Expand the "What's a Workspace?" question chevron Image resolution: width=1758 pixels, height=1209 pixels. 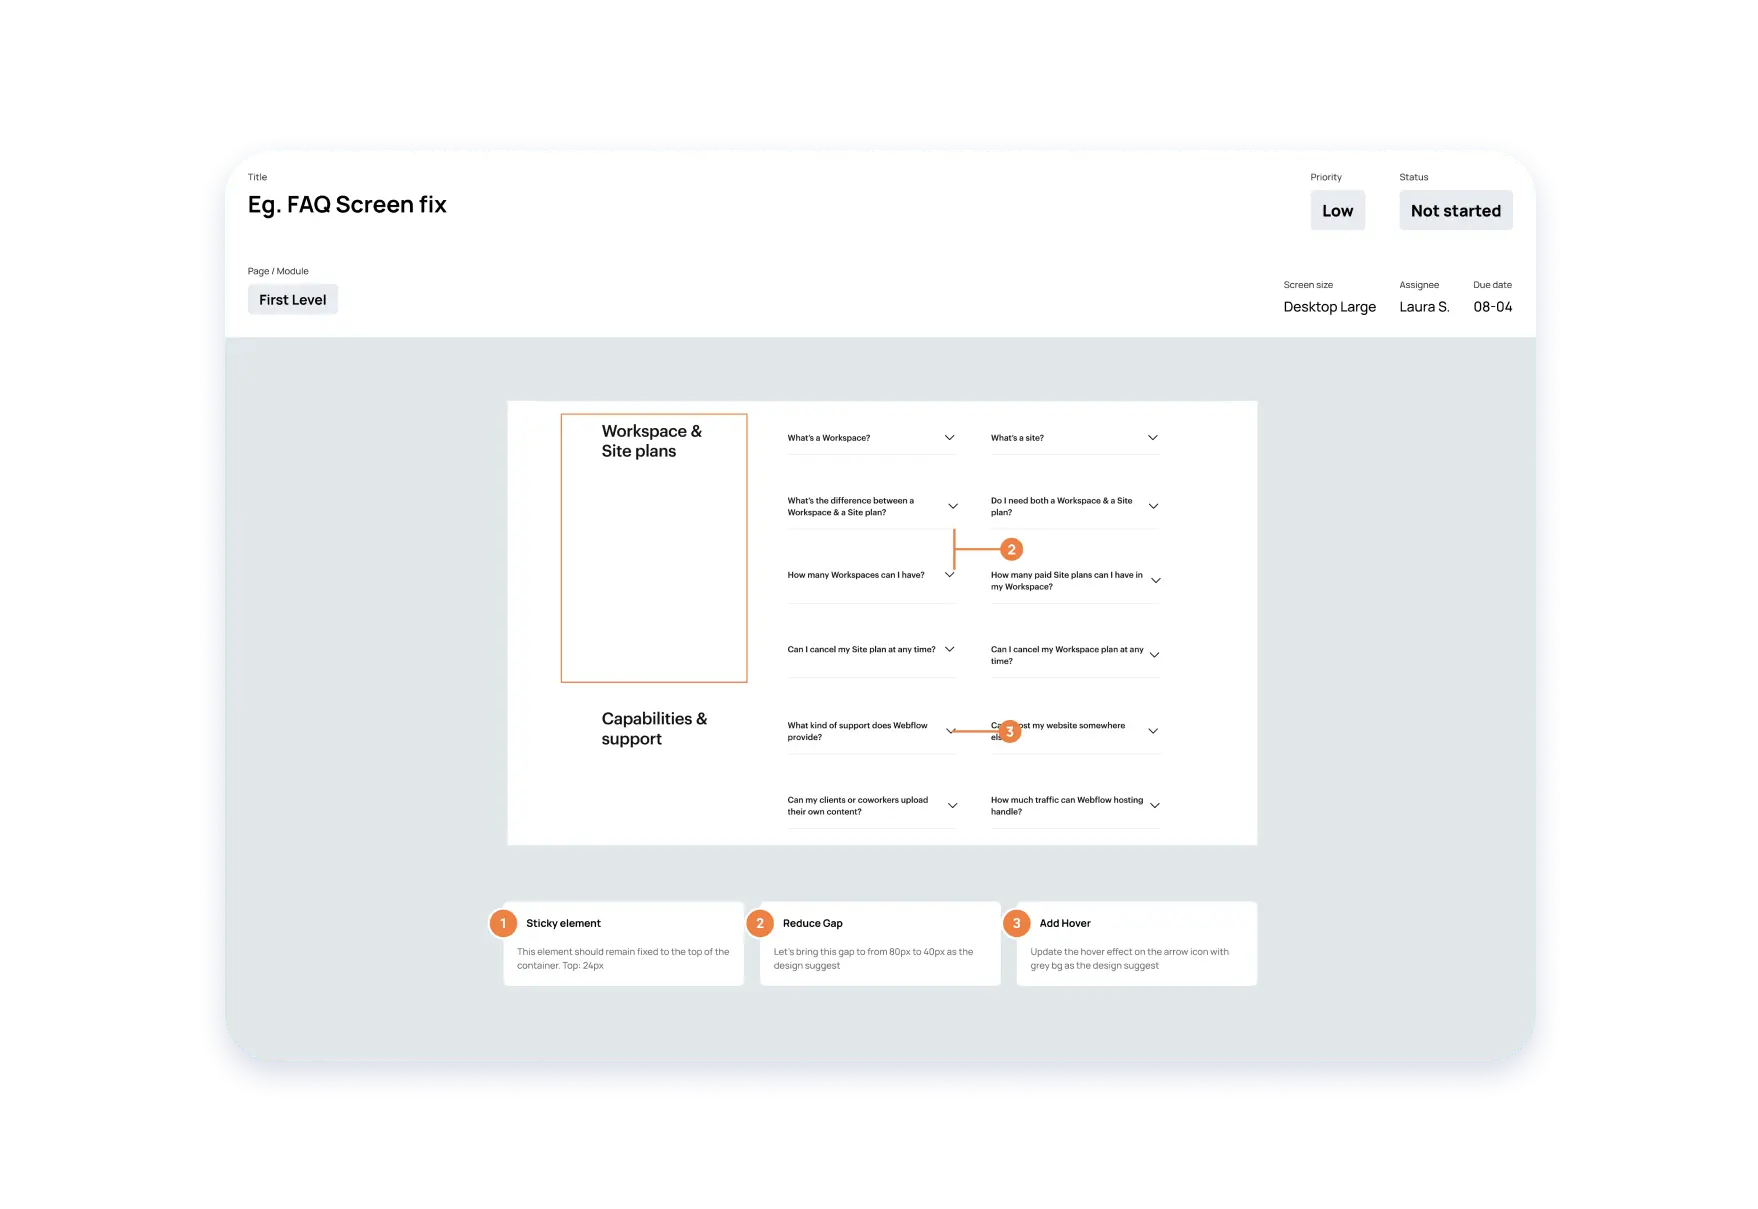coord(949,438)
